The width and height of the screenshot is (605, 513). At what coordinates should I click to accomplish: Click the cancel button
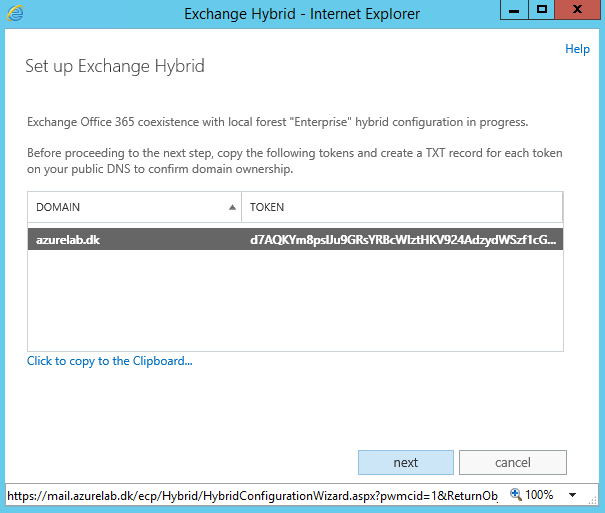click(x=512, y=462)
